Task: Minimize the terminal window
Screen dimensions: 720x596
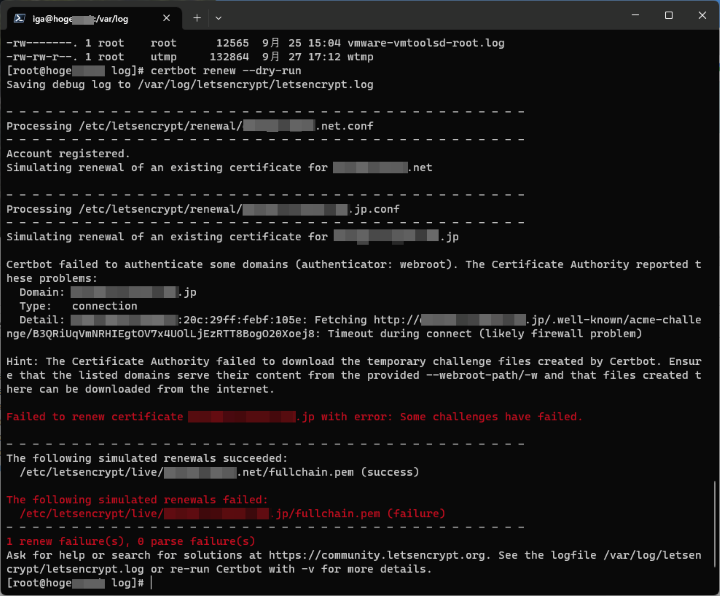Action: pos(626,15)
